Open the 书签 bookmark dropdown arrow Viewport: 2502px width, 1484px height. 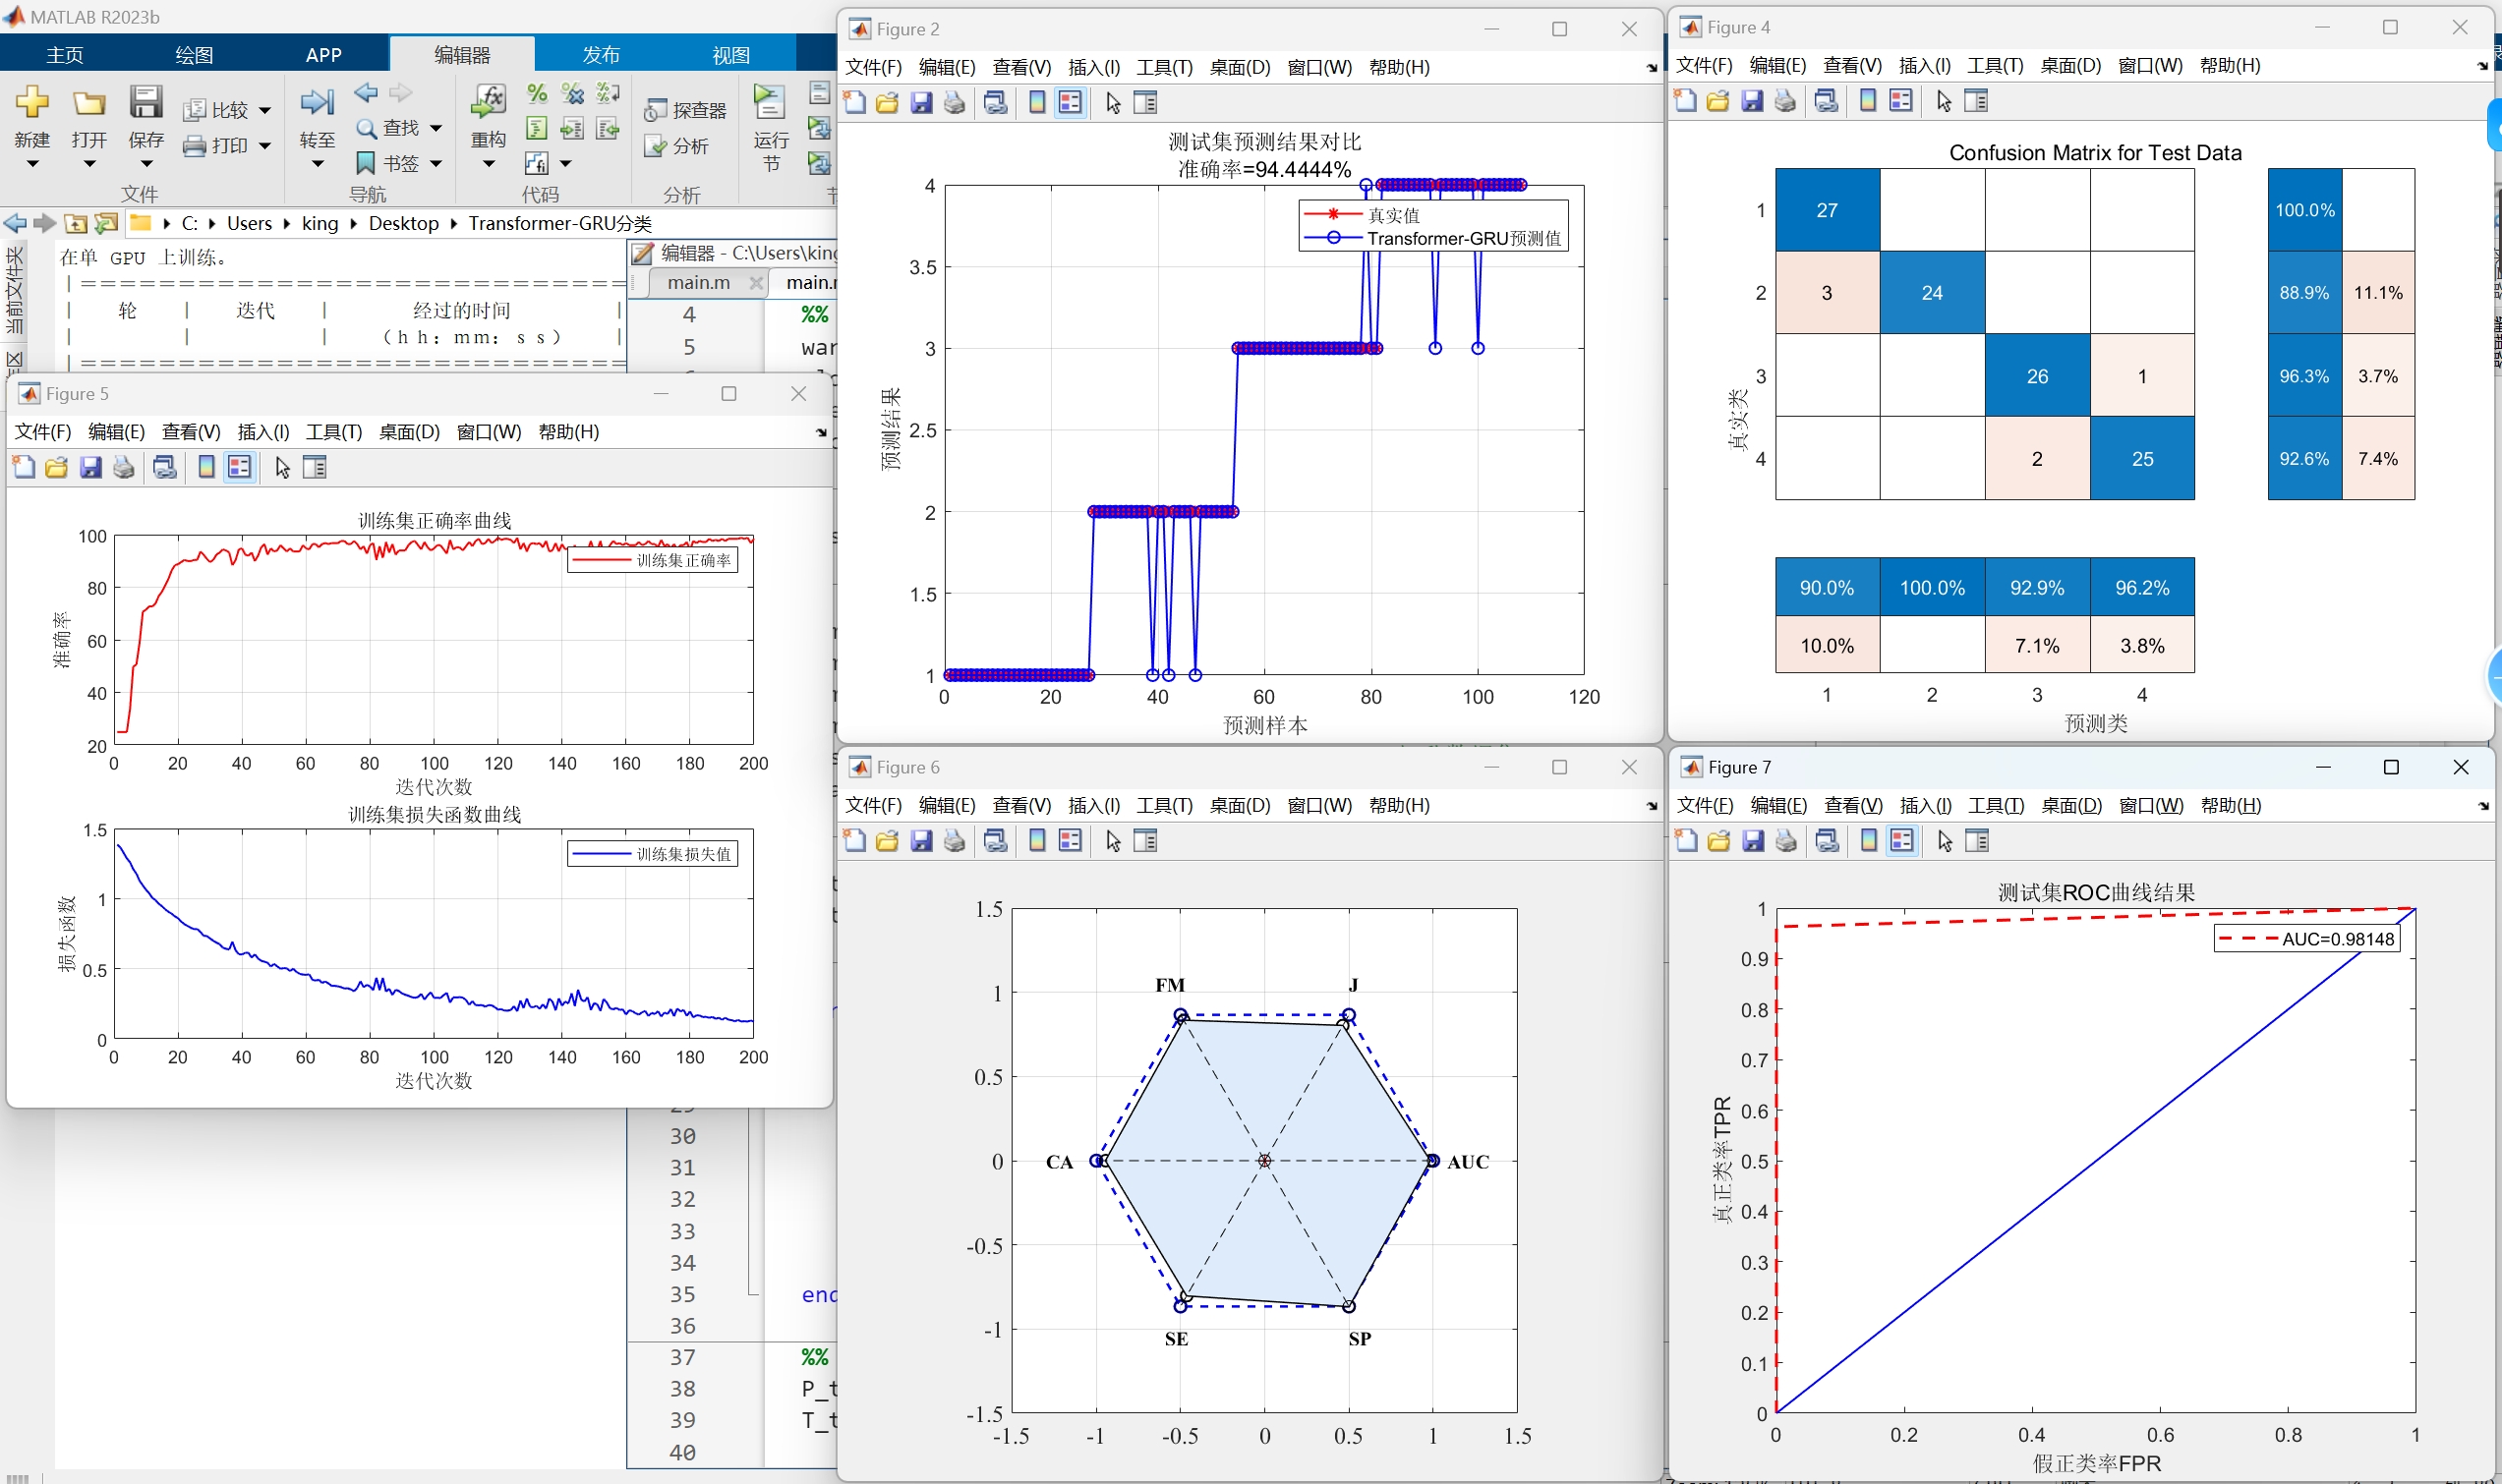[436, 163]
